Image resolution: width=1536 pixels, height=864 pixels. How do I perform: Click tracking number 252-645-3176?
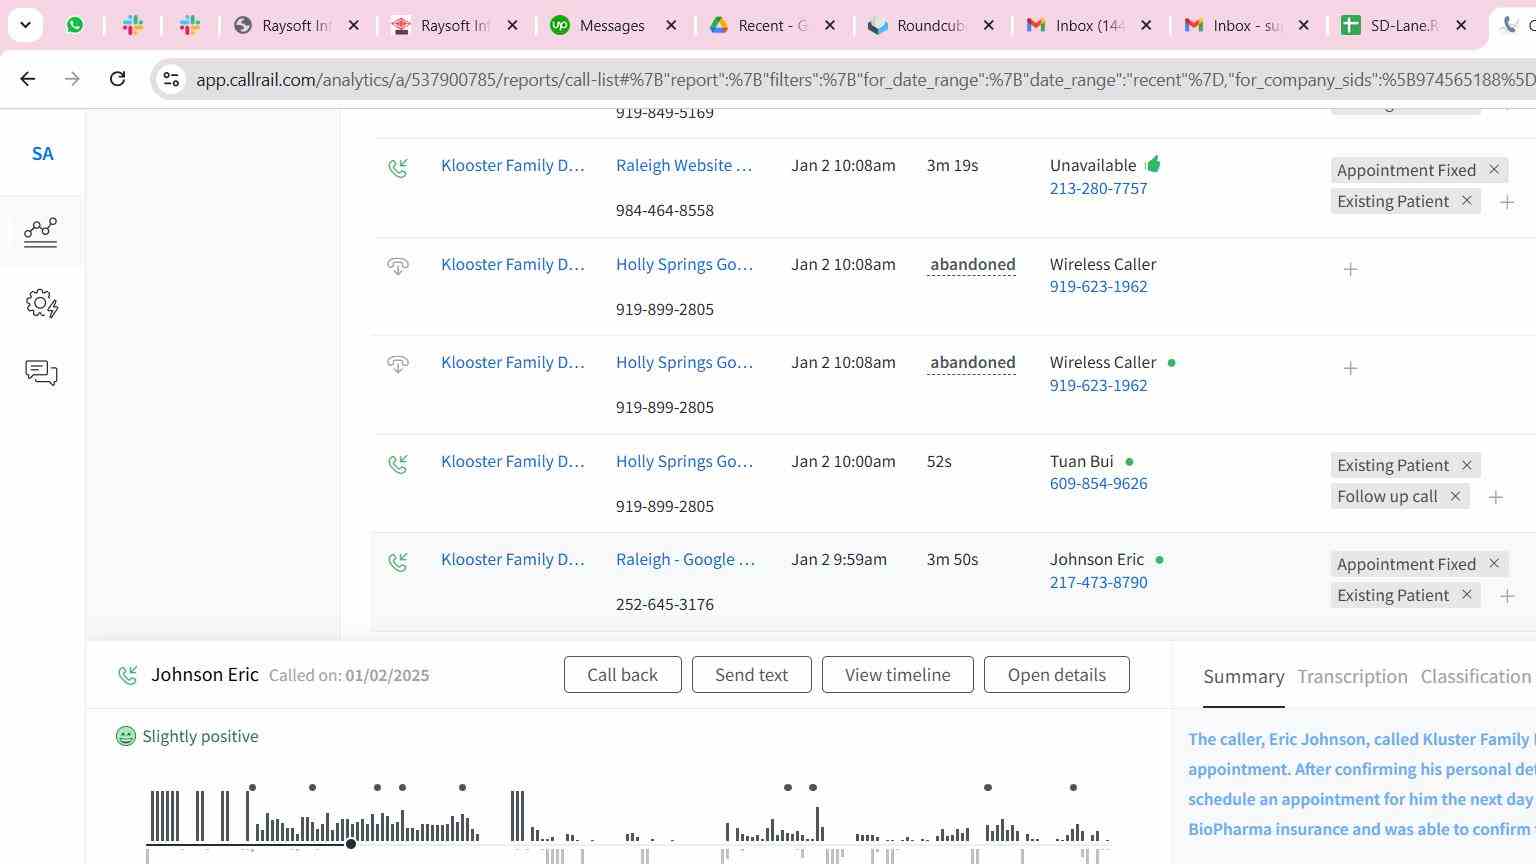pos(665,604)
